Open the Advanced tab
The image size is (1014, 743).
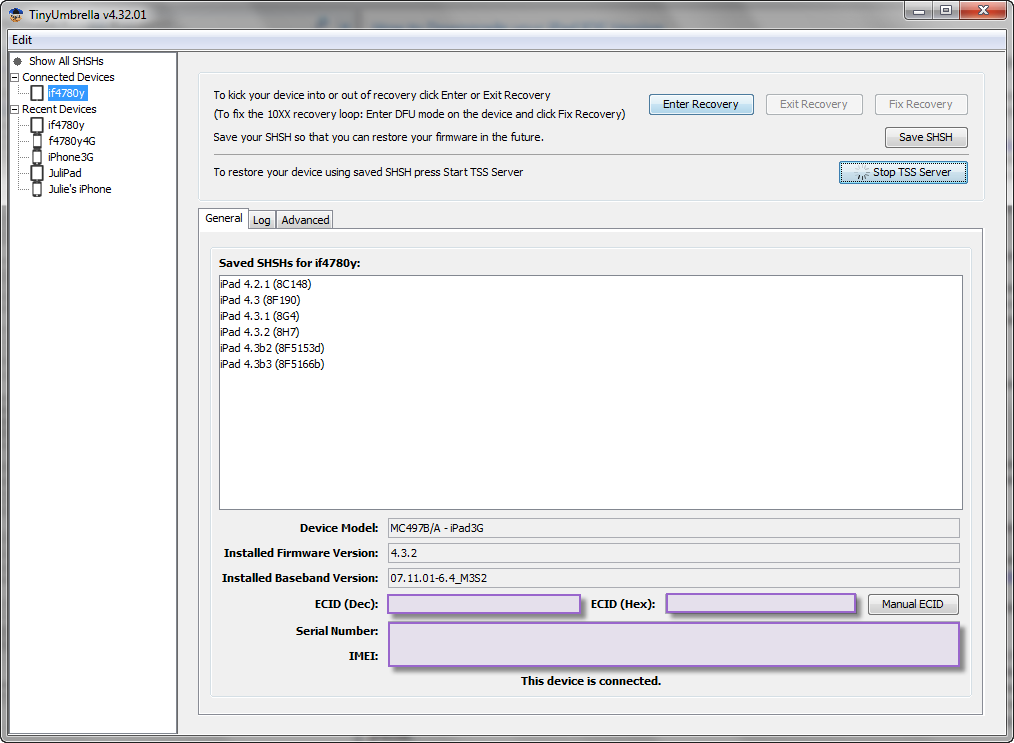point(305,220)
